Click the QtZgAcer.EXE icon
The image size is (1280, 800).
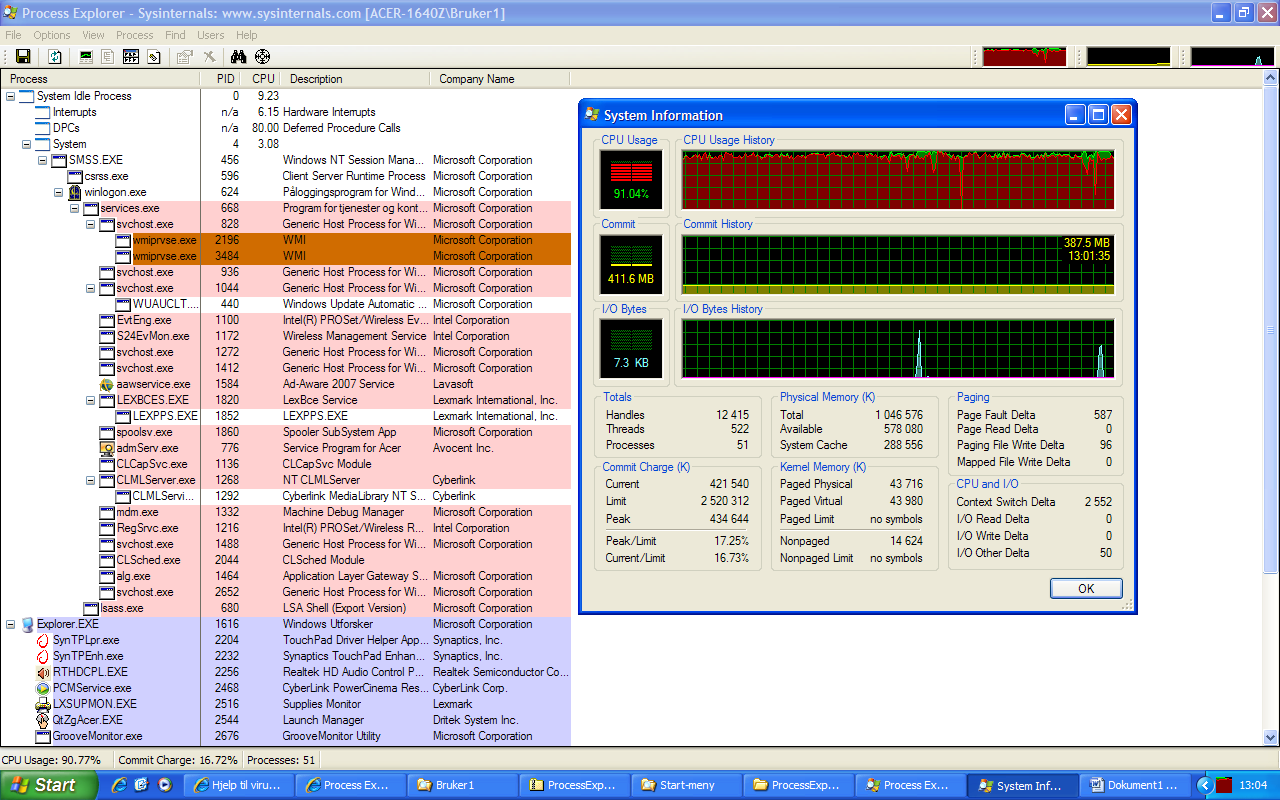tap(43, 720)
